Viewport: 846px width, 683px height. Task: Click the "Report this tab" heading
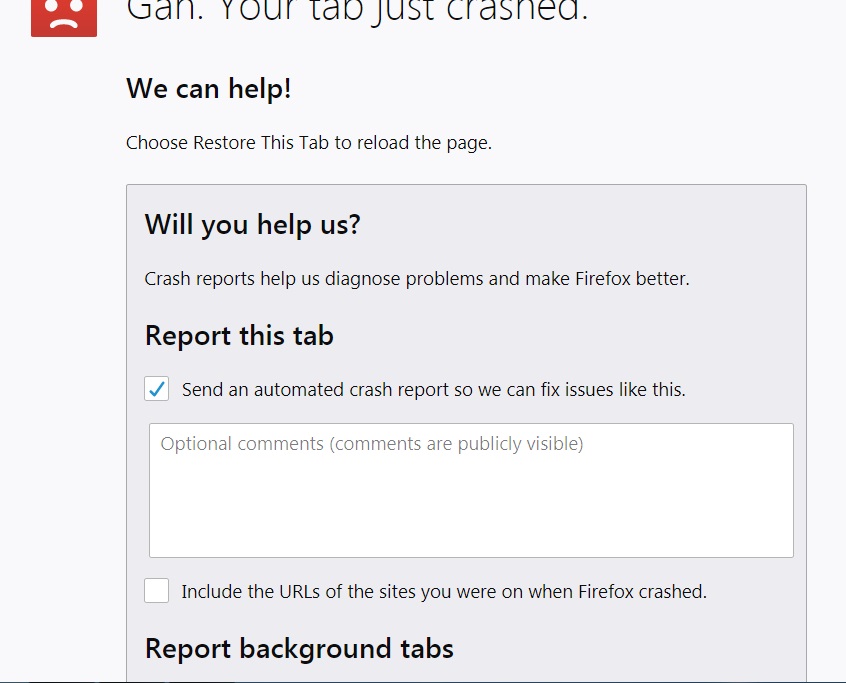pyautogui.click(x=239, y=335)
